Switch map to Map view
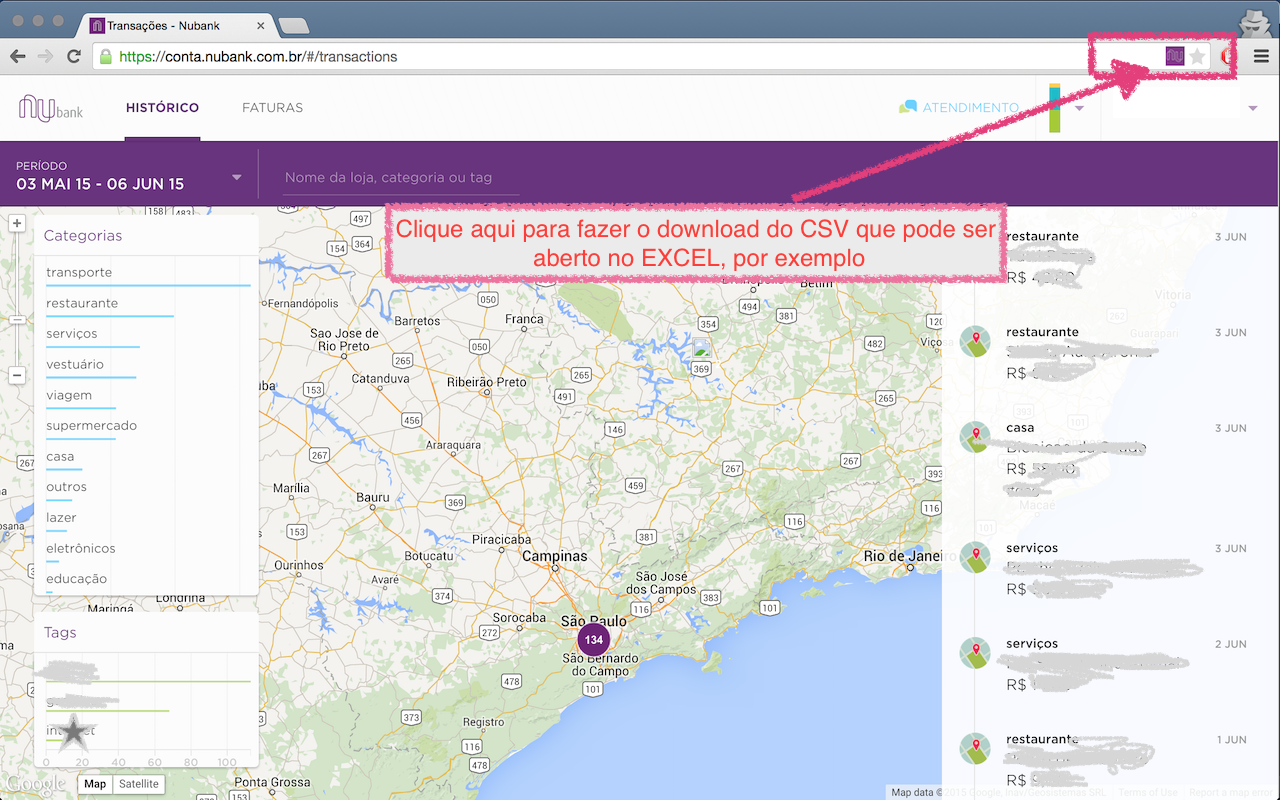1280x800 pixels. 95,784
